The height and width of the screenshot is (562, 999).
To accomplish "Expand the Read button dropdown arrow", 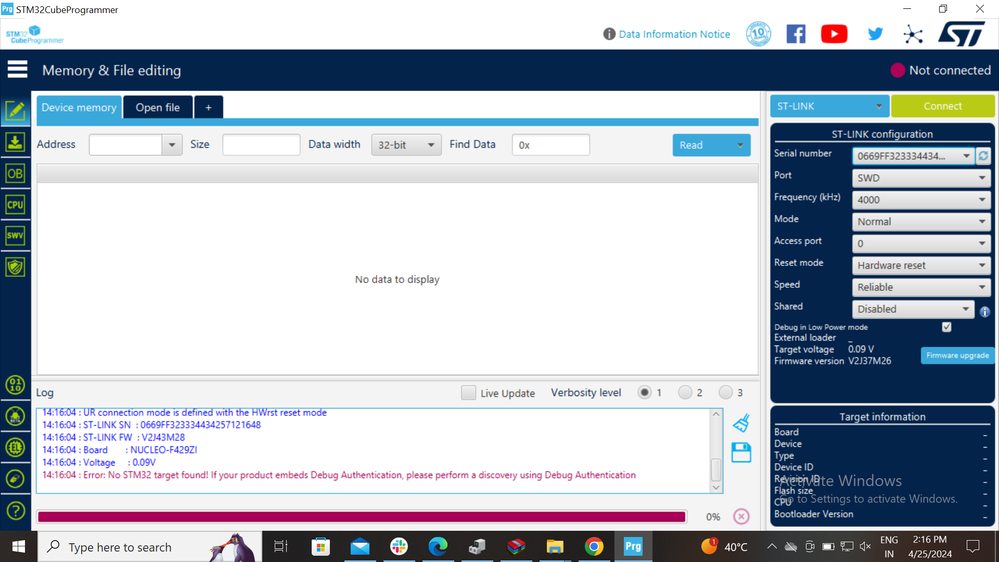I will coord(740,145).
